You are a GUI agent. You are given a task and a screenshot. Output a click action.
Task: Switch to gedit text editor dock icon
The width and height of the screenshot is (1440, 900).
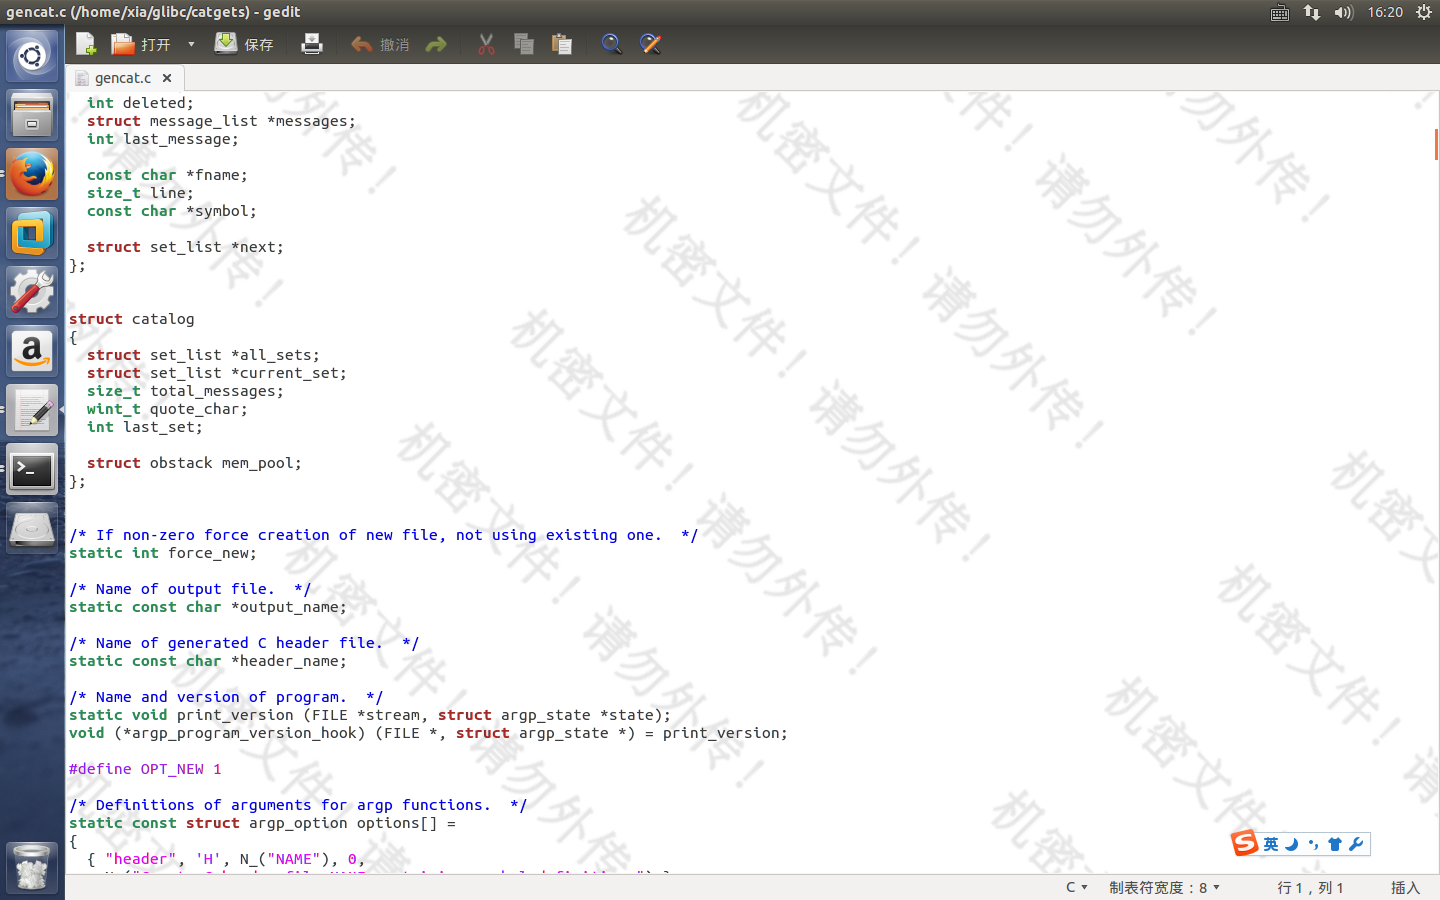[32, 410]
